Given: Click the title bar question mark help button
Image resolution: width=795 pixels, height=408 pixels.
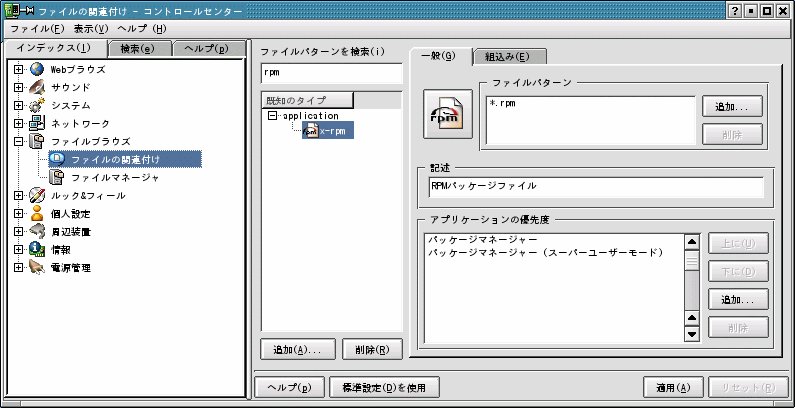Looking at the screenshot, I should (735, 11).
